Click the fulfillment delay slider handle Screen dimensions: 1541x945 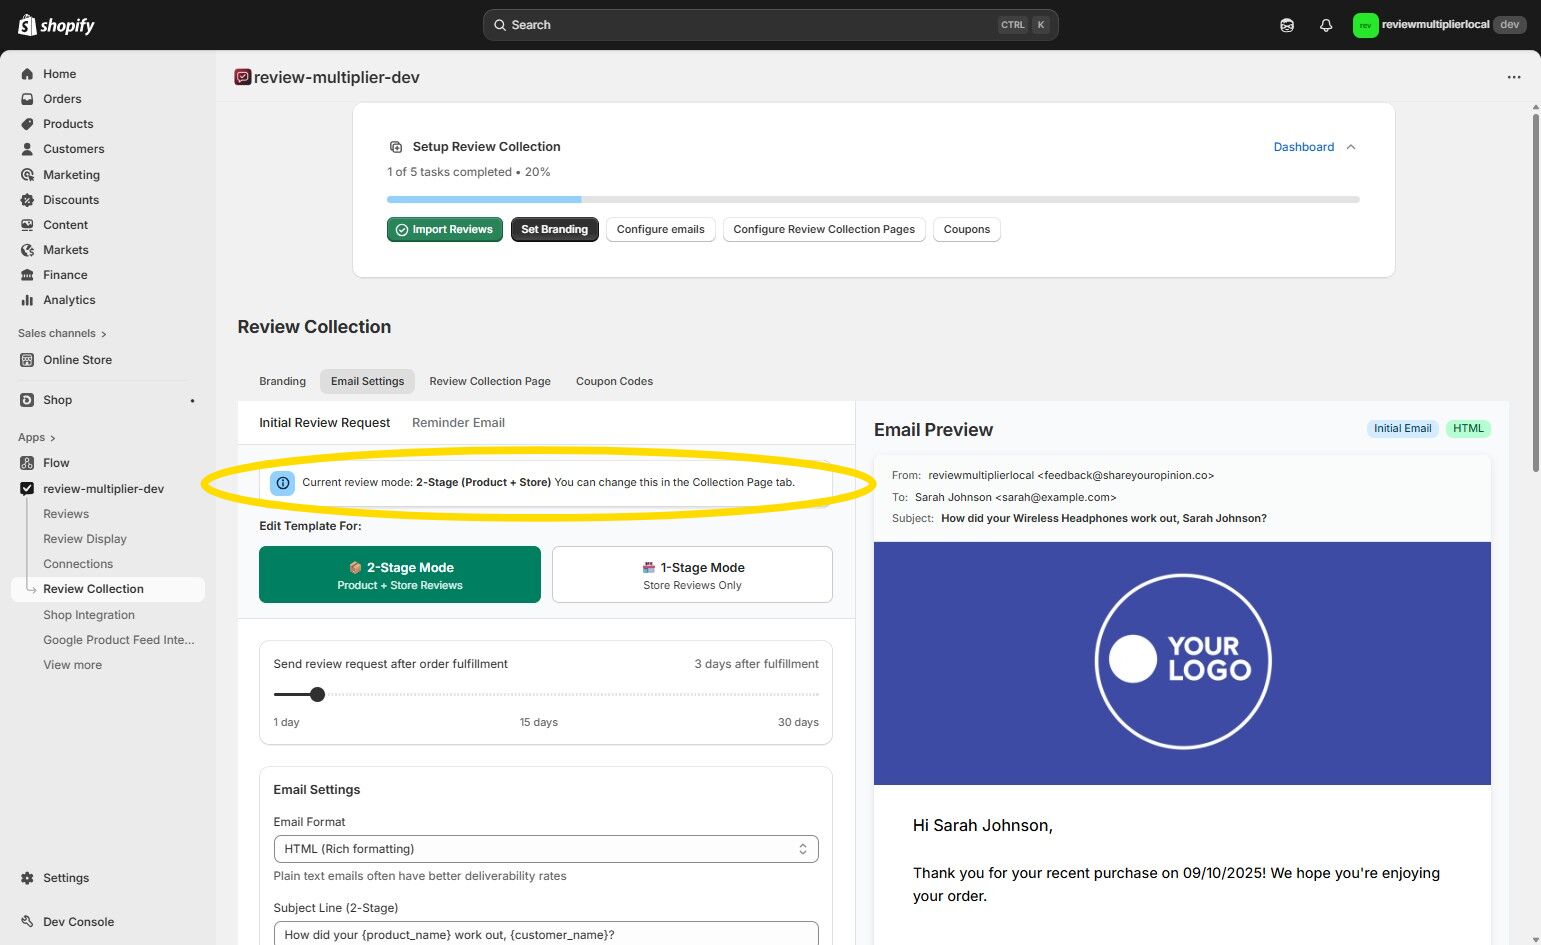[x=317, y=694]
